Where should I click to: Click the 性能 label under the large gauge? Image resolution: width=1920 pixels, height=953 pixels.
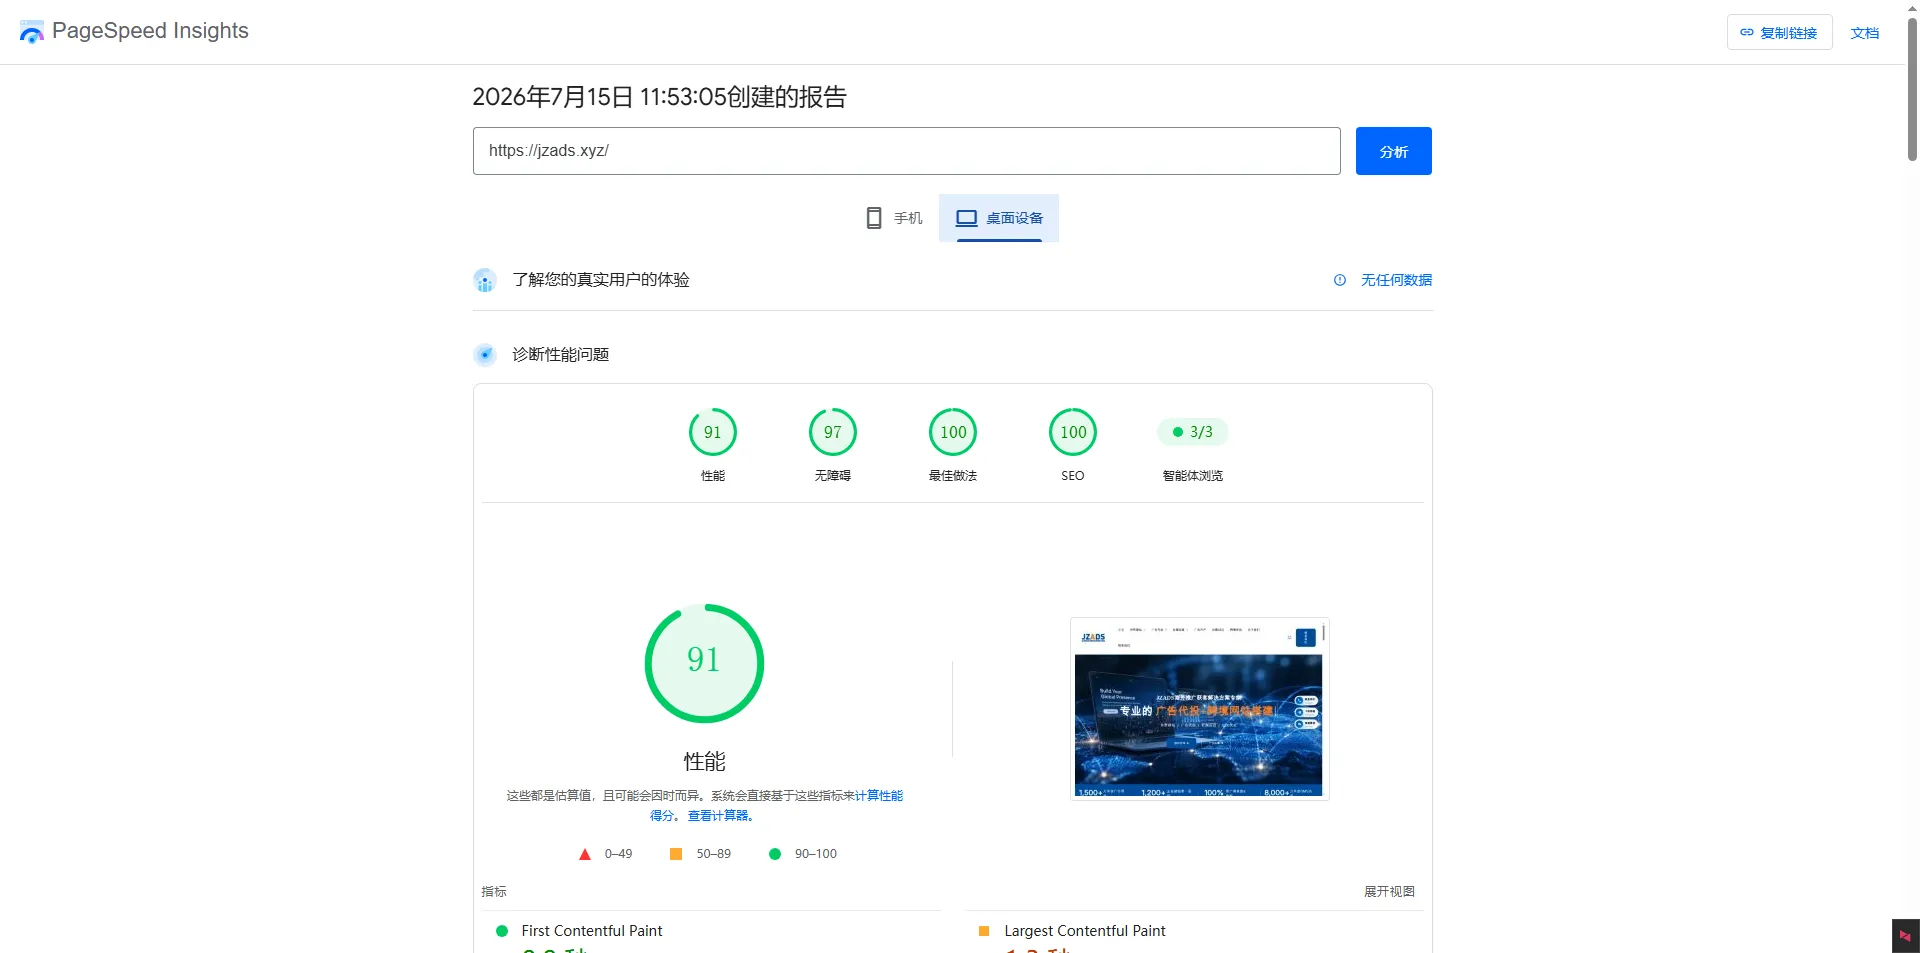704,762
